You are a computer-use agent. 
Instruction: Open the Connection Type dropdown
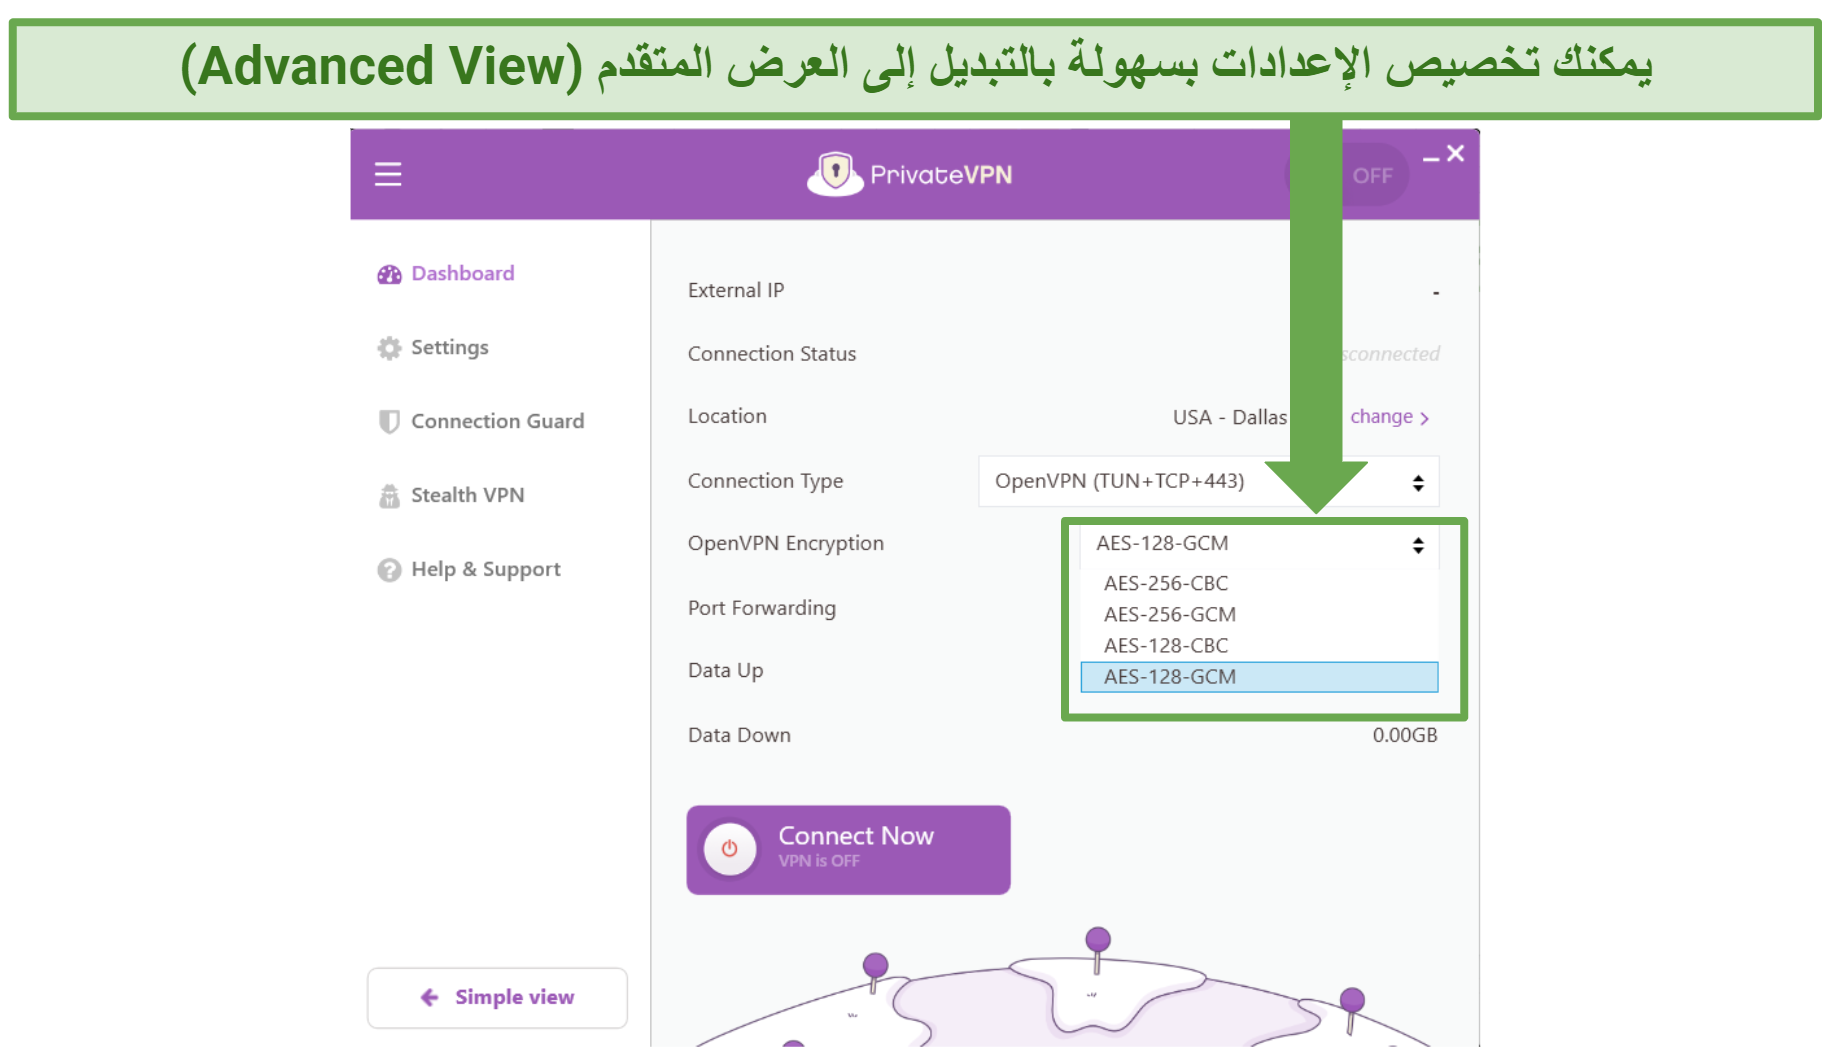(1208, 481)
